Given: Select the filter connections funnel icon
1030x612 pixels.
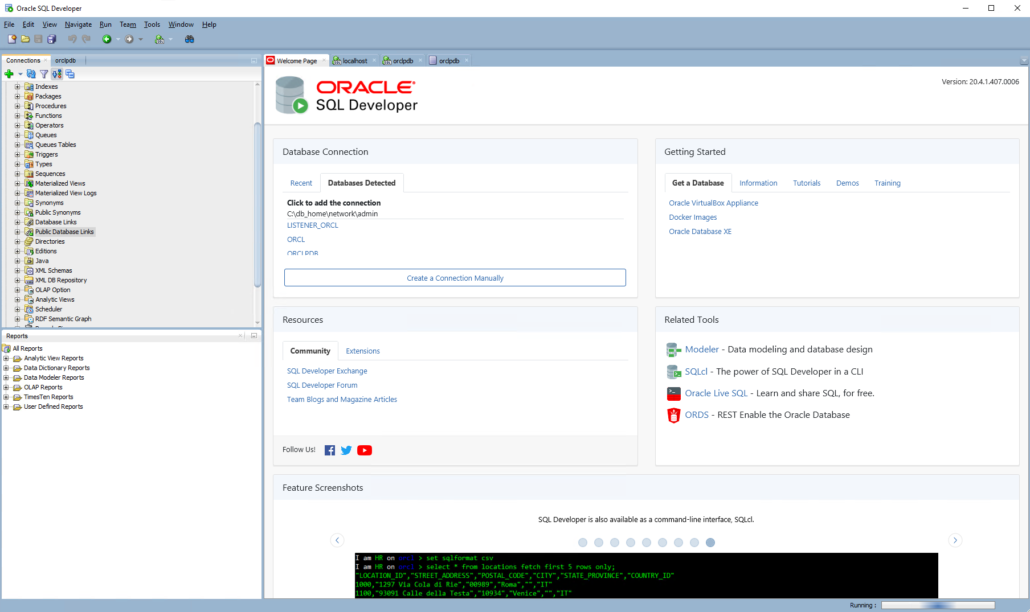Looking at the screenshot, I should [x=44, y=74].
